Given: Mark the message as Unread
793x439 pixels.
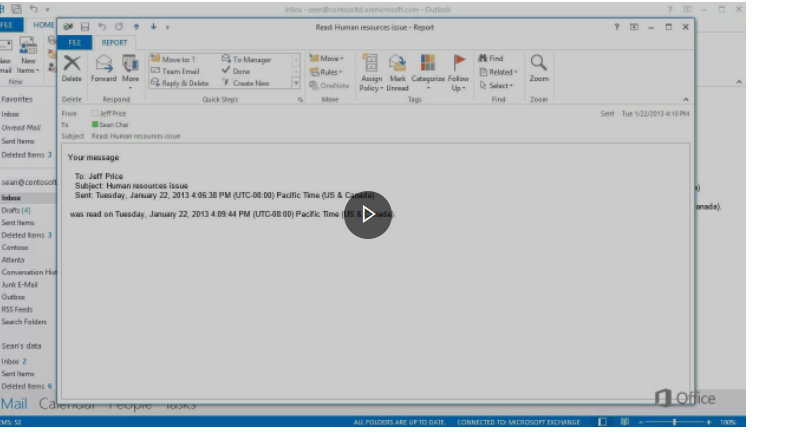Looking at the screenshot, I should (398, 73).
